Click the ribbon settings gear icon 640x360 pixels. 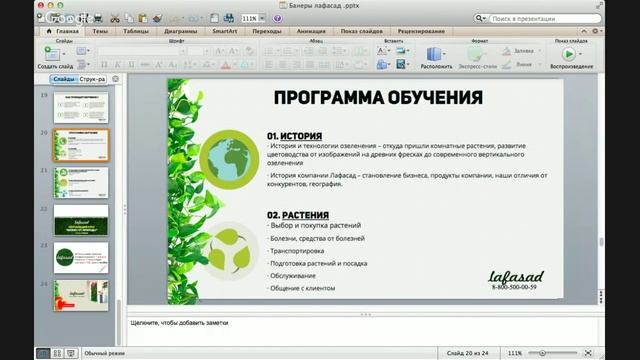click(595, 31)
